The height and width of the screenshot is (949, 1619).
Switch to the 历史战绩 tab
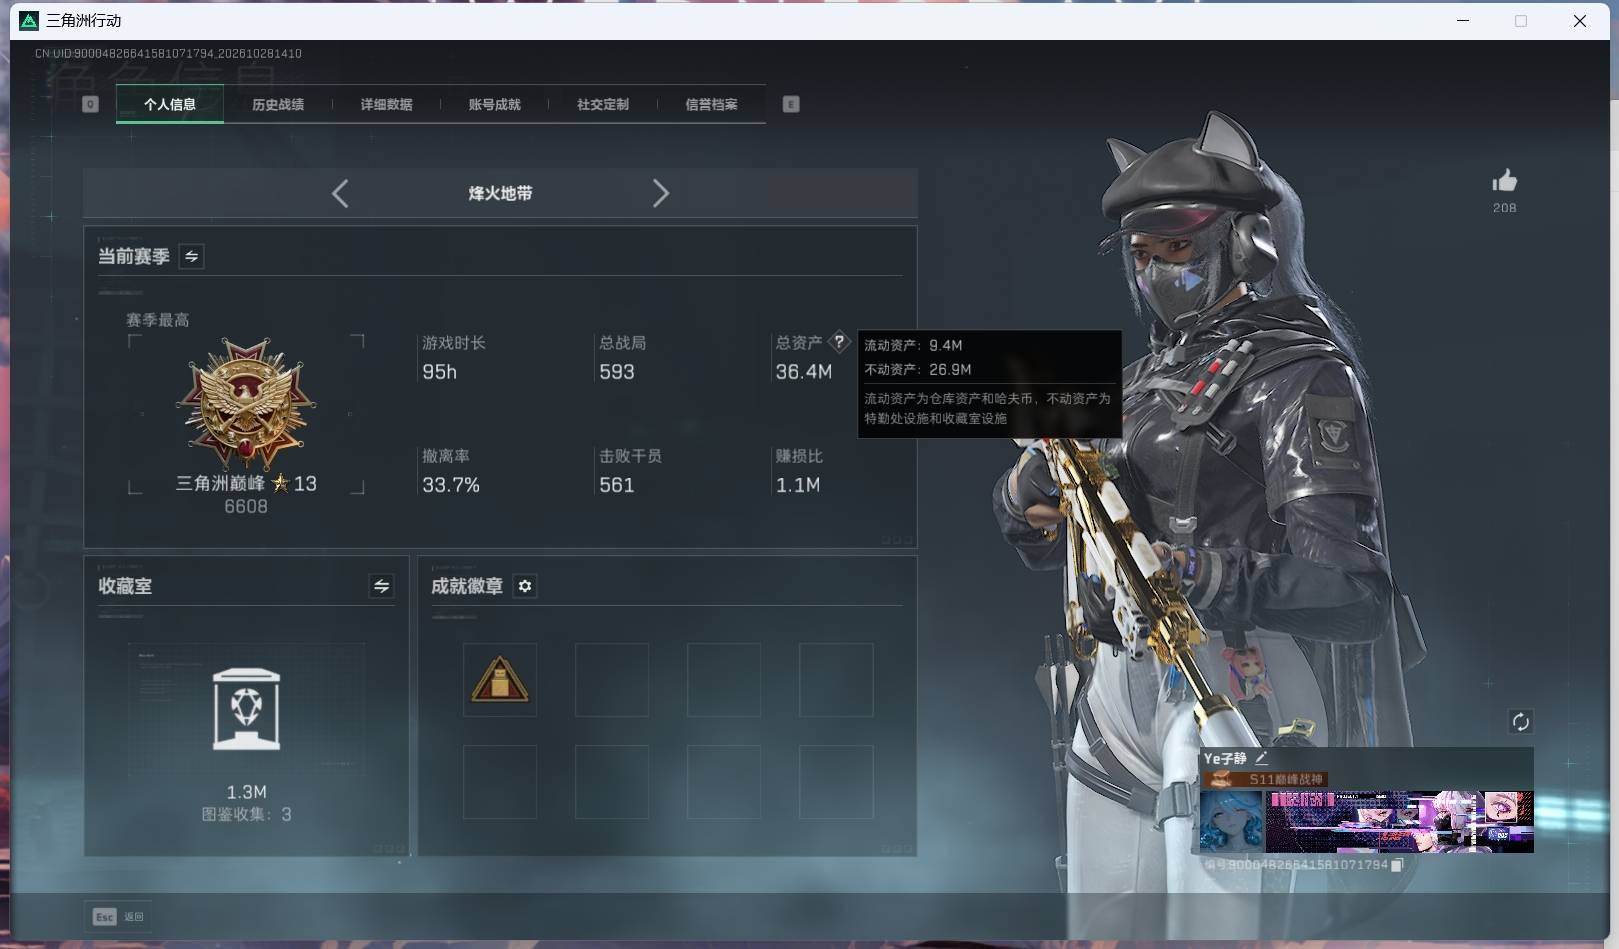click(x=278, y=104)
